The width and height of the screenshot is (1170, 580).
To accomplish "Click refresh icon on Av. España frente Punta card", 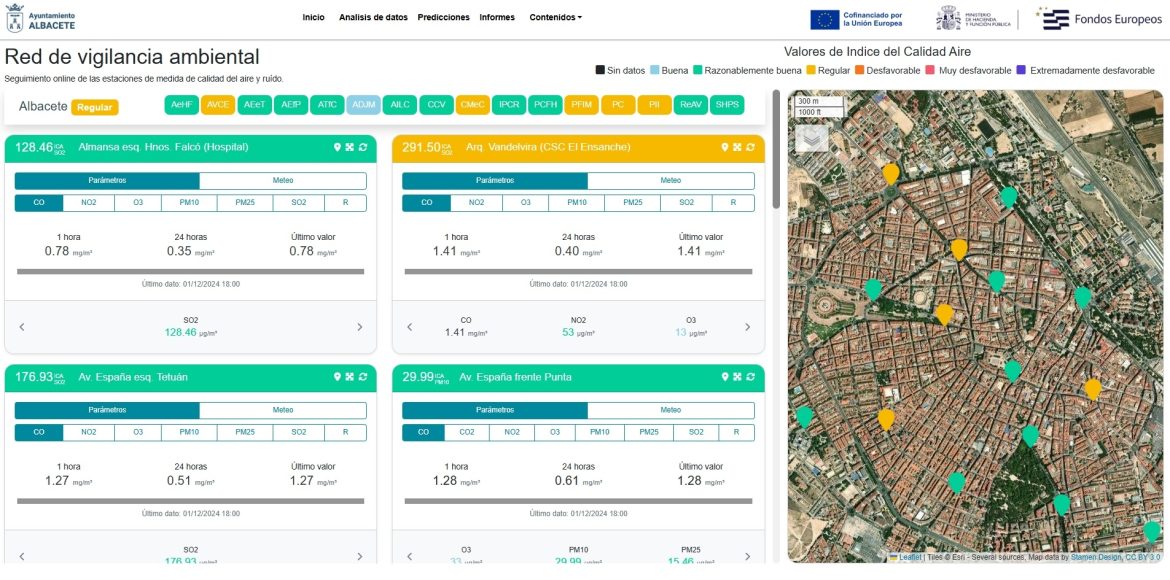I will click(750, 377).
